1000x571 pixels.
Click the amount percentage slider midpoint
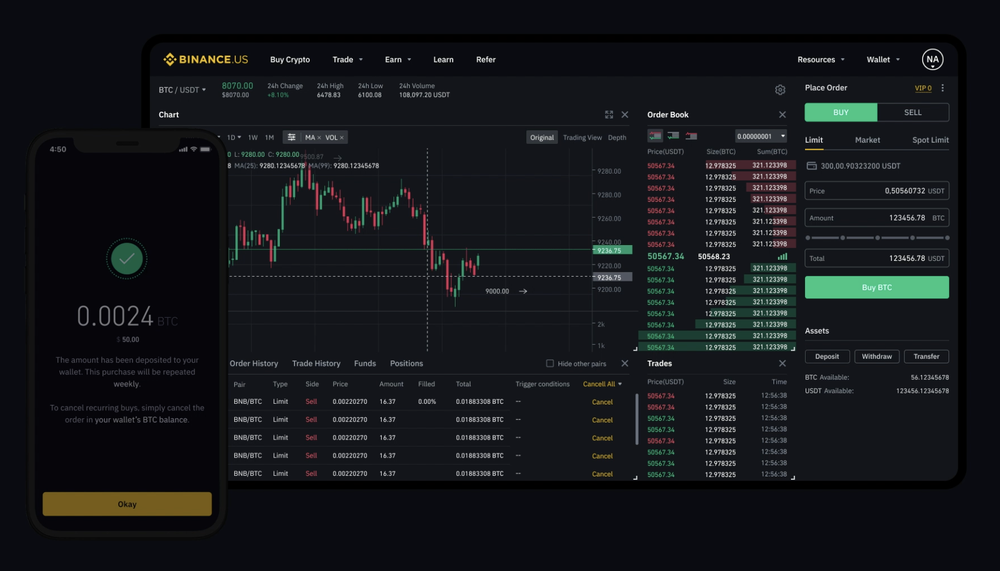pyautogui.click(x=878, y=237)
